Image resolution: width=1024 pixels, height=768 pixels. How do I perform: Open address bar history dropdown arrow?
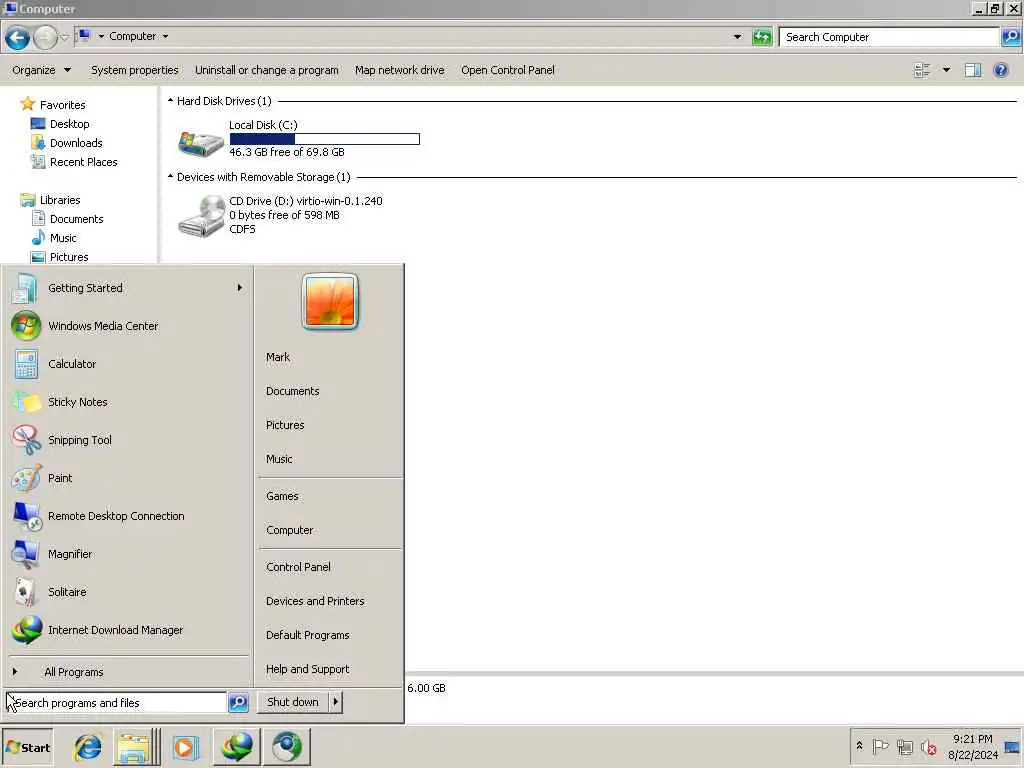pos(737,37)
